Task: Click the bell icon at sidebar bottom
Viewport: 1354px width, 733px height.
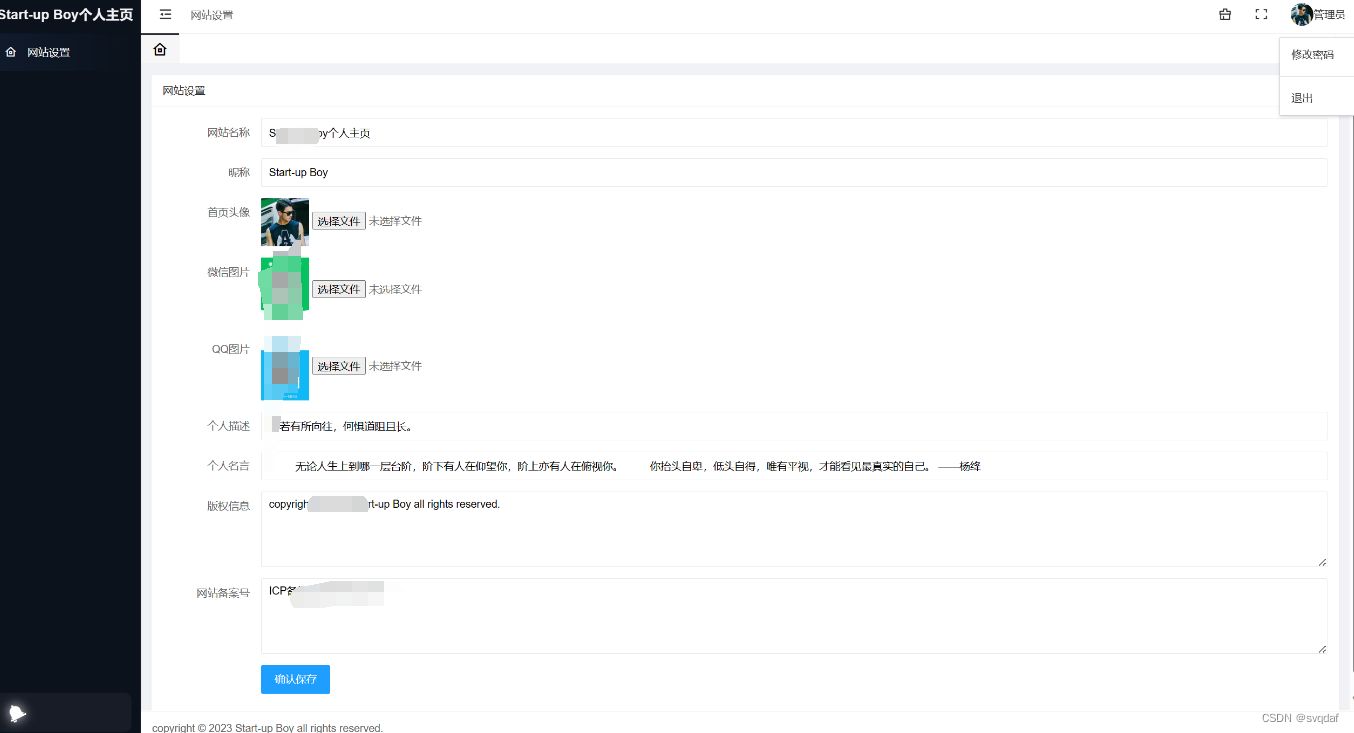Action: [x=17, y=712]
